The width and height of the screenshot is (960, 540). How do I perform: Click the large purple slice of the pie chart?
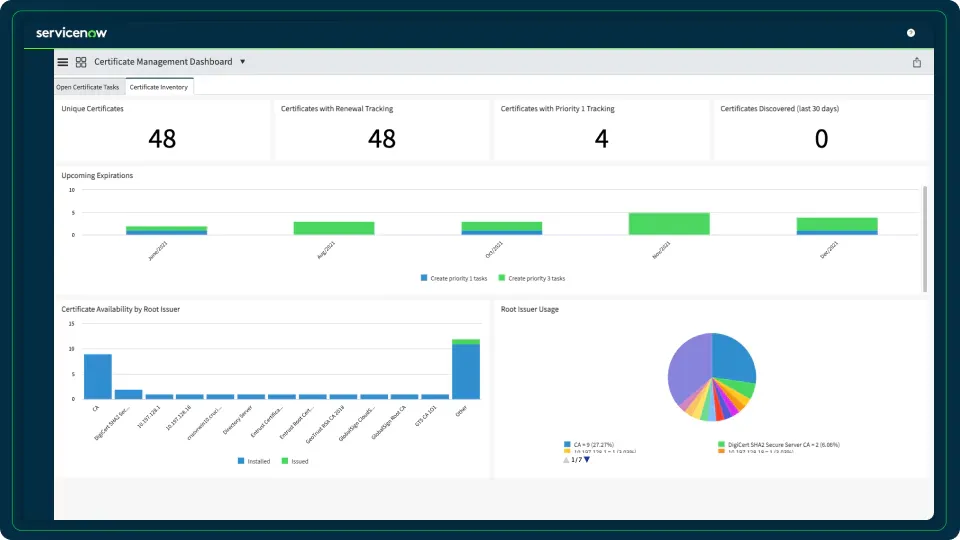(690, 370)
